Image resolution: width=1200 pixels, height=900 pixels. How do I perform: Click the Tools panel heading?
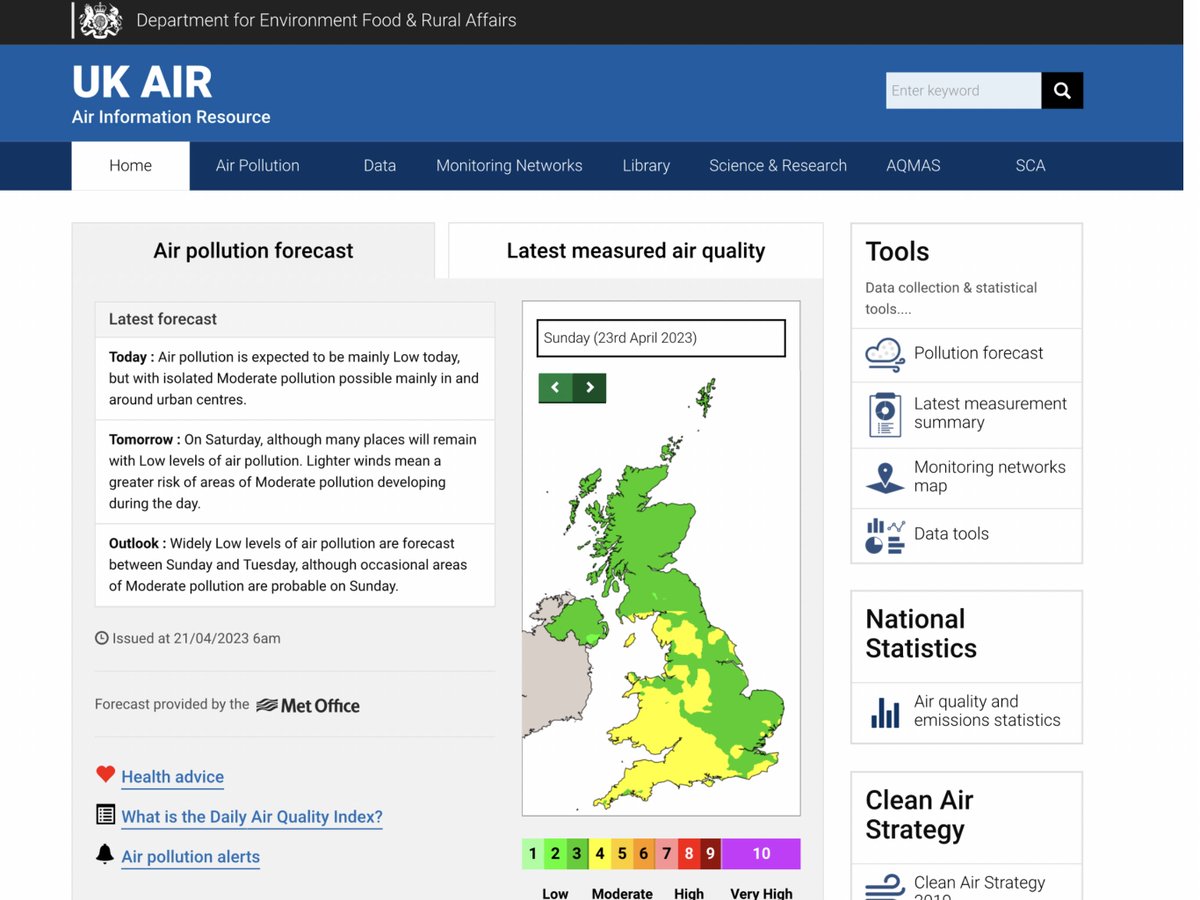(897, 252)
